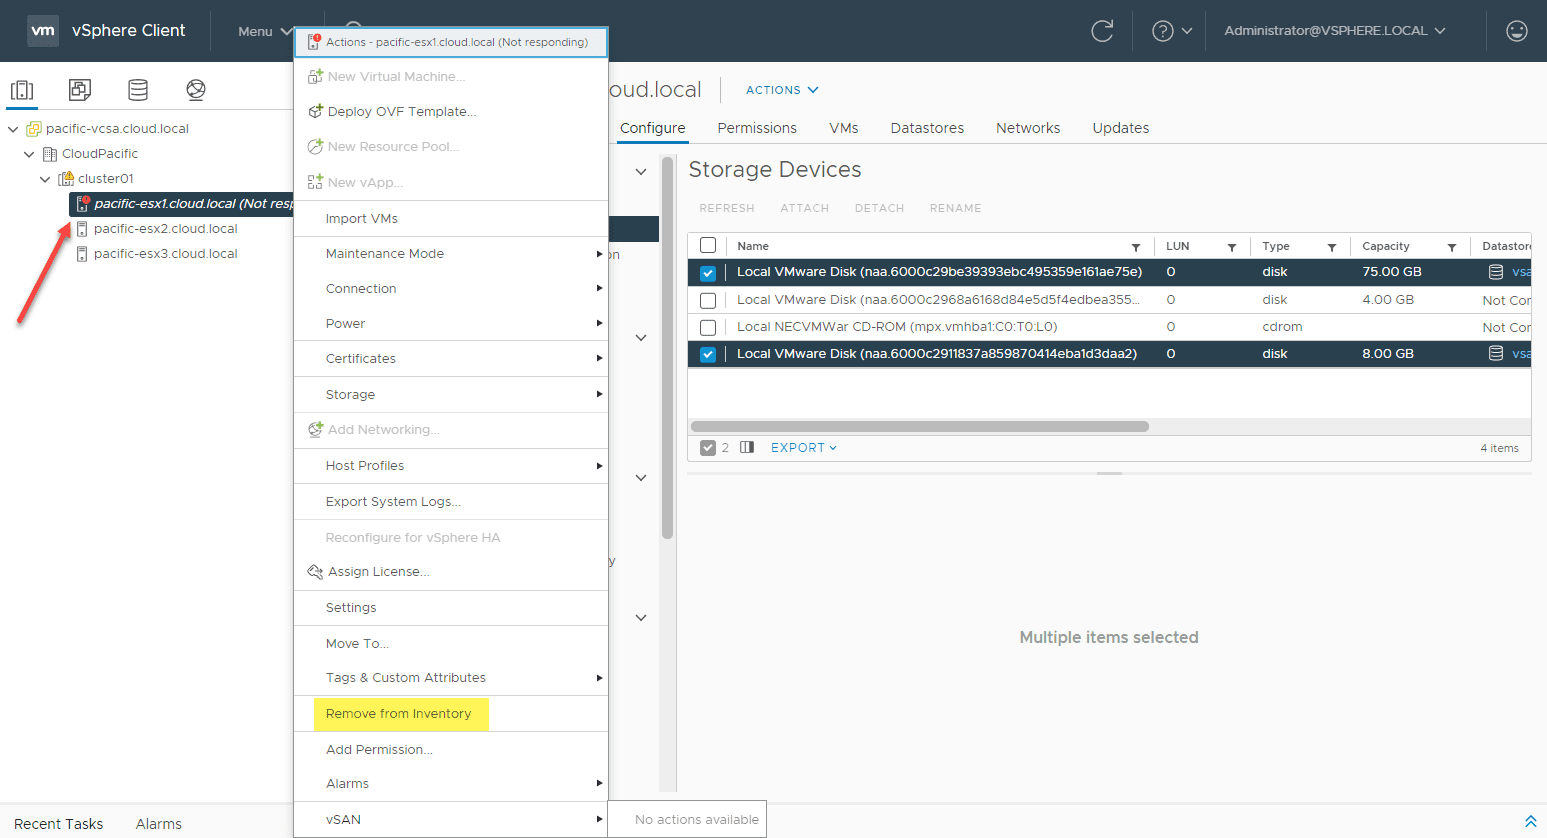This screenshot has width=1547, height=838.
Task: Check the 4.00 GB VMware disk row
Action: point(708,300)
